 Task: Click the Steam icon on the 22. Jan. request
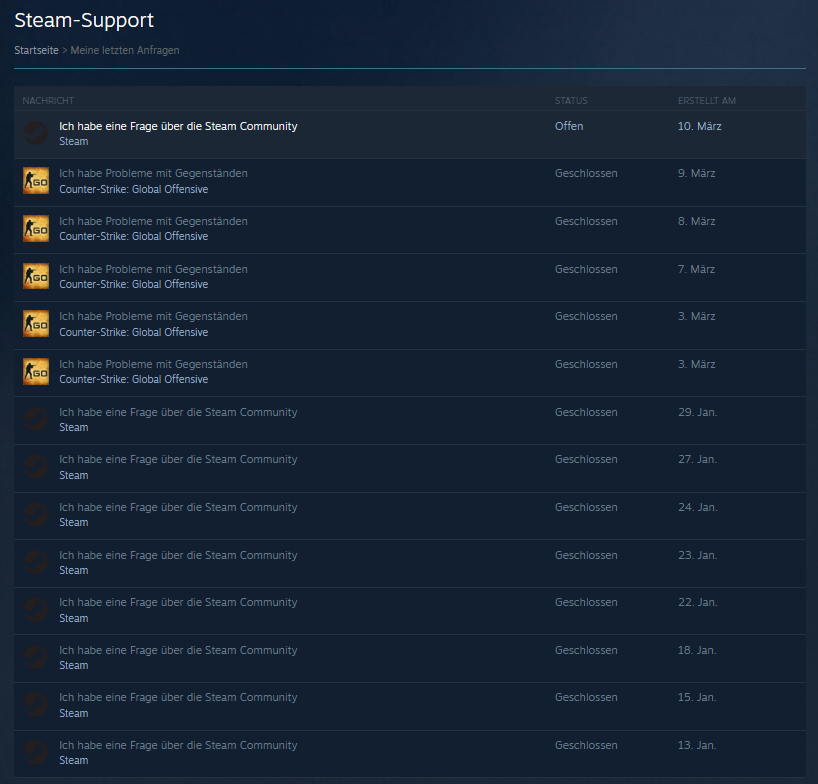36,610
